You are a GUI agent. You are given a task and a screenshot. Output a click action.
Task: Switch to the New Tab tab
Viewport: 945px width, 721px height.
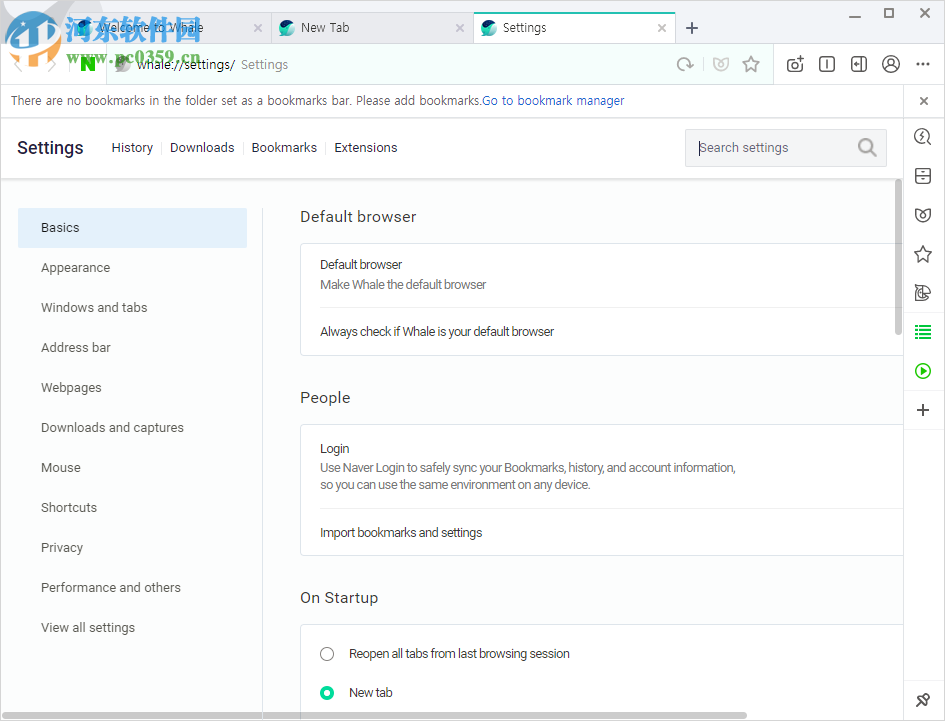pos(371,28)
